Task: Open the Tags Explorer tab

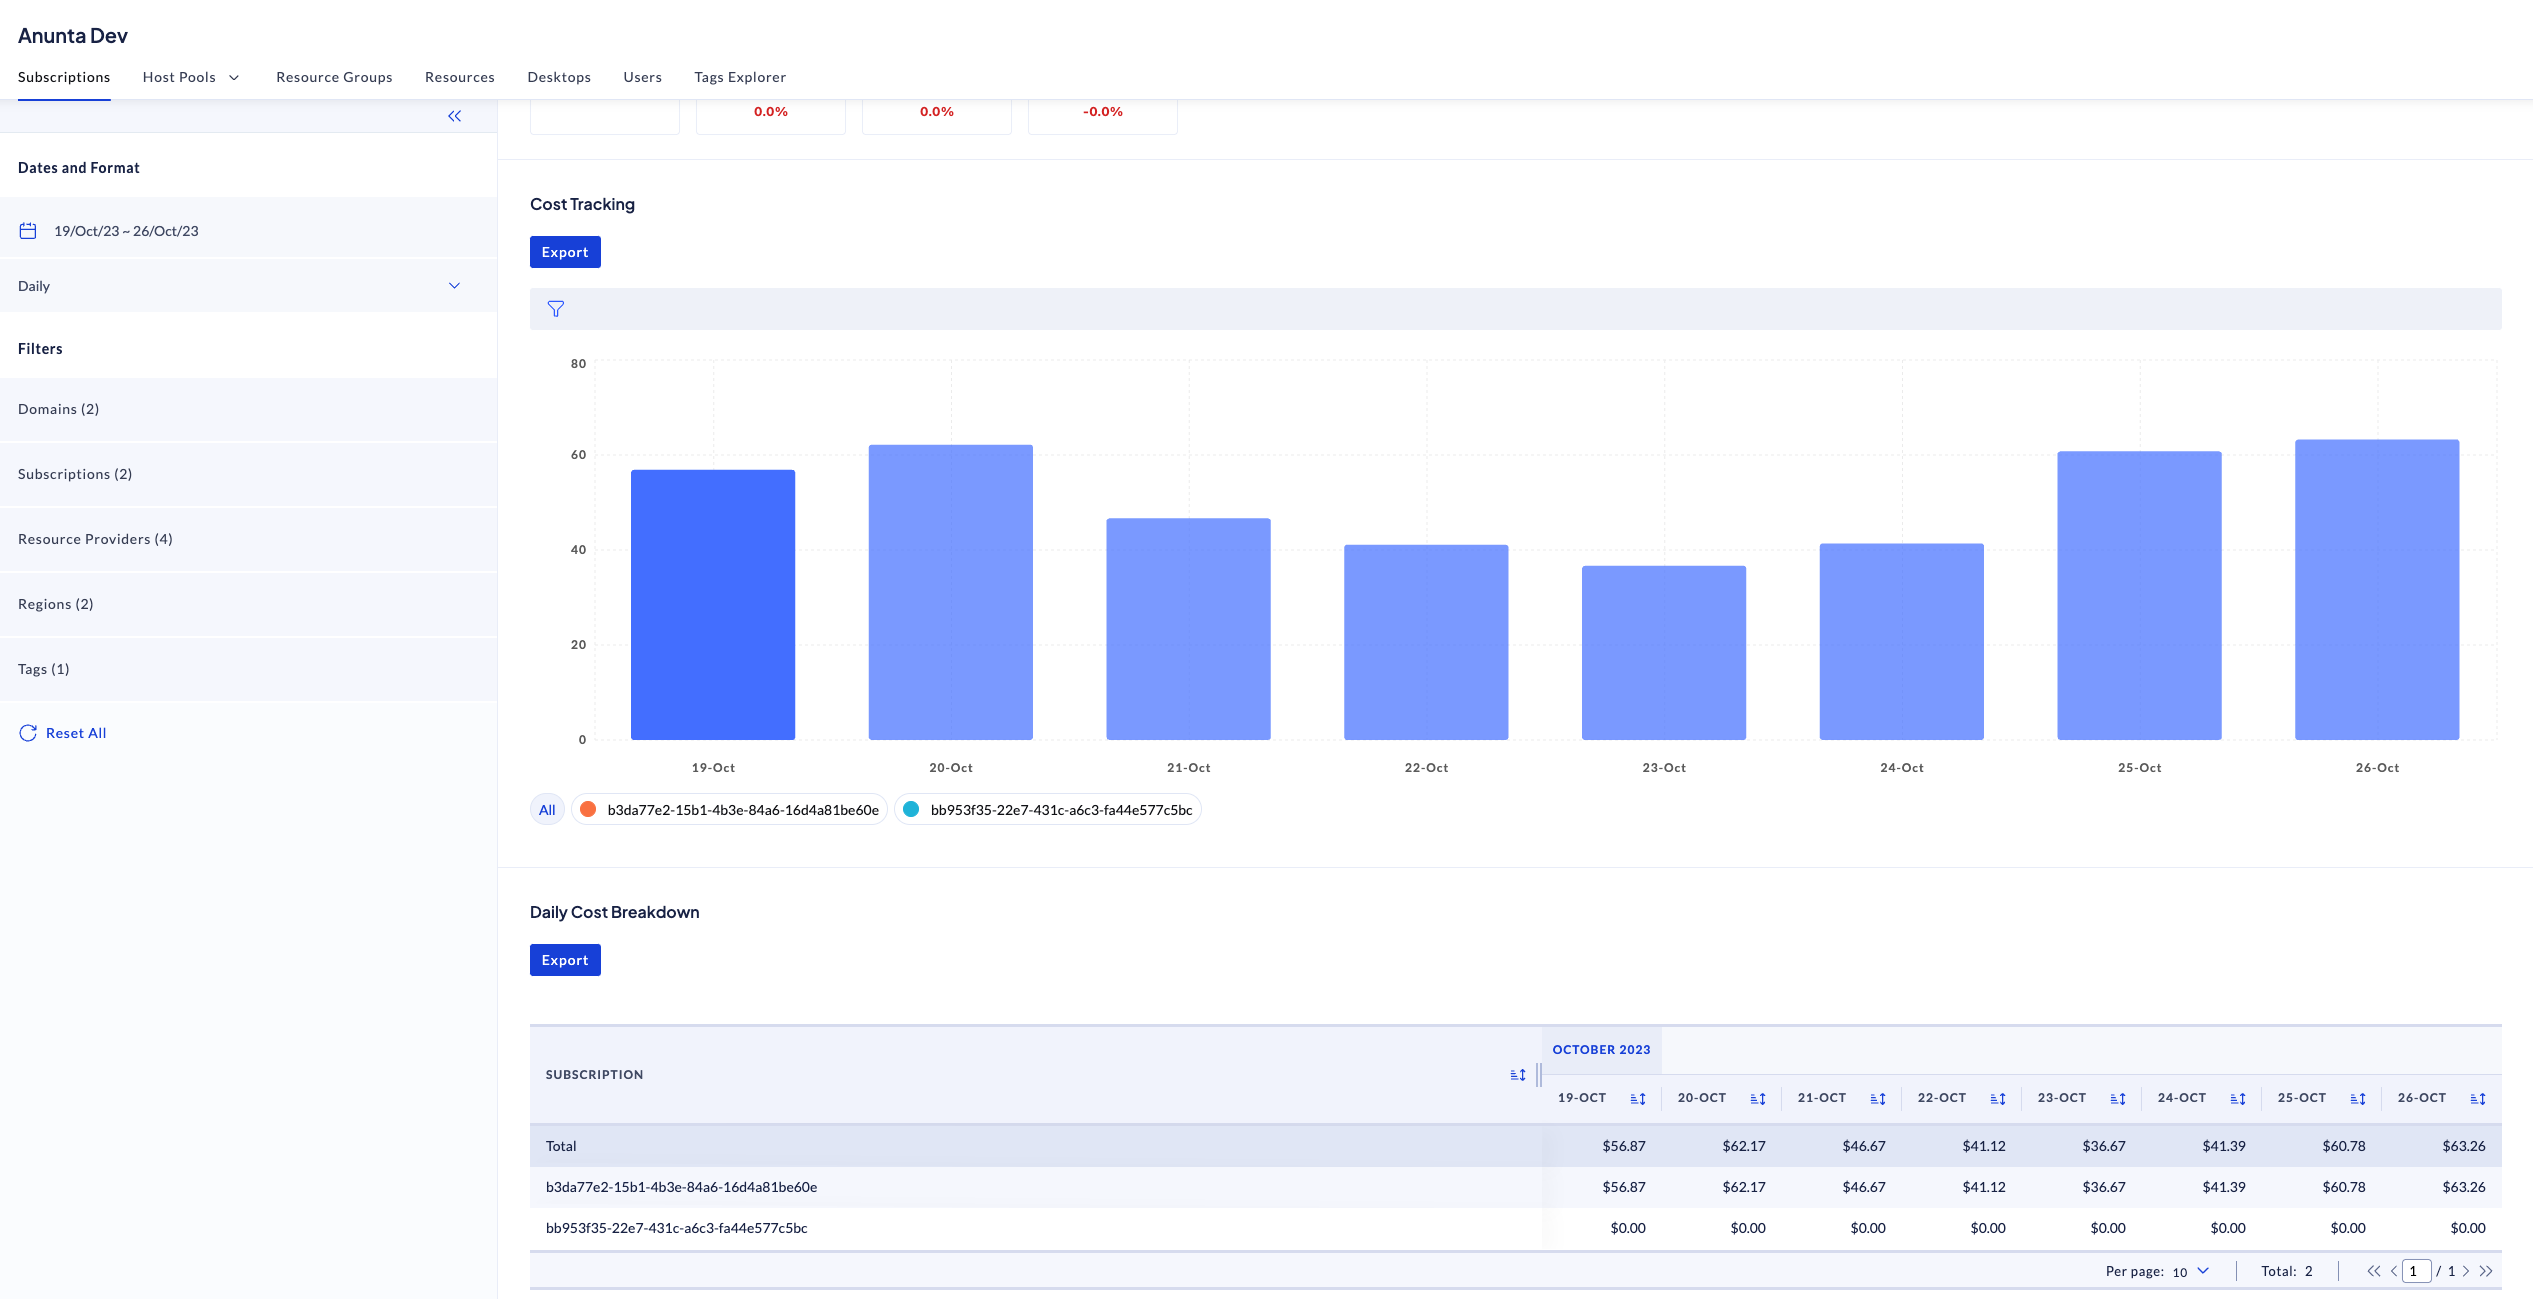Action: coord(740,77)
